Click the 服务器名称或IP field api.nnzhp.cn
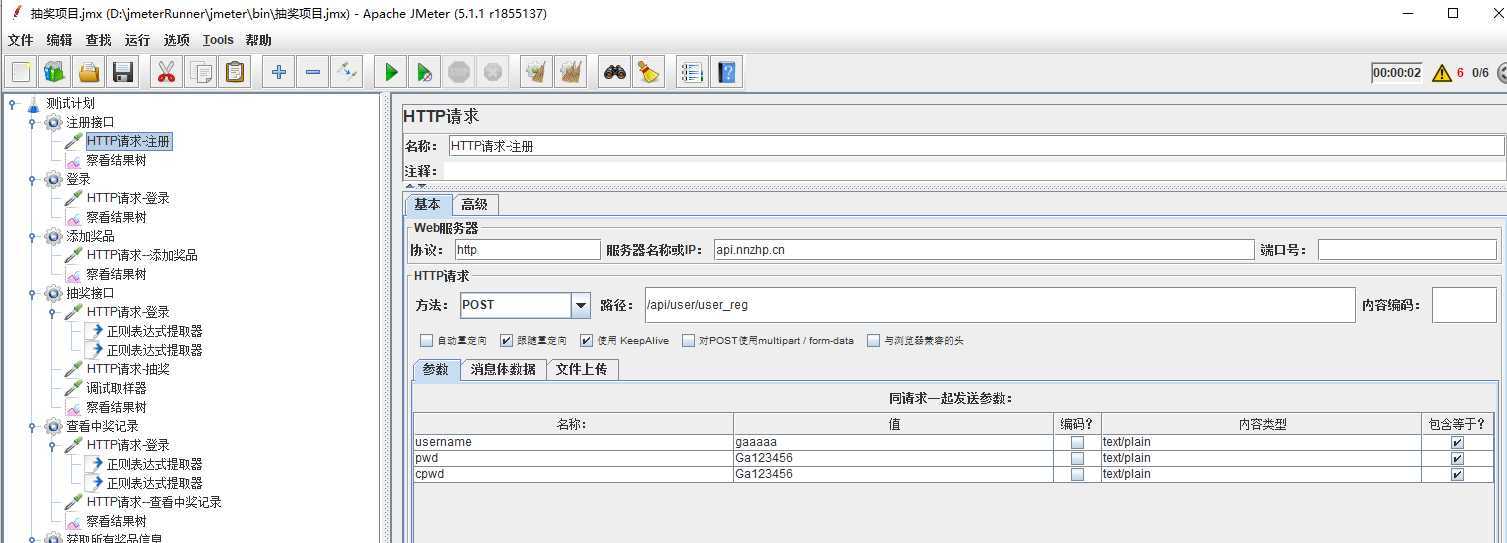This screenshot has height=543, width=1507. click(x=983, y=250)
